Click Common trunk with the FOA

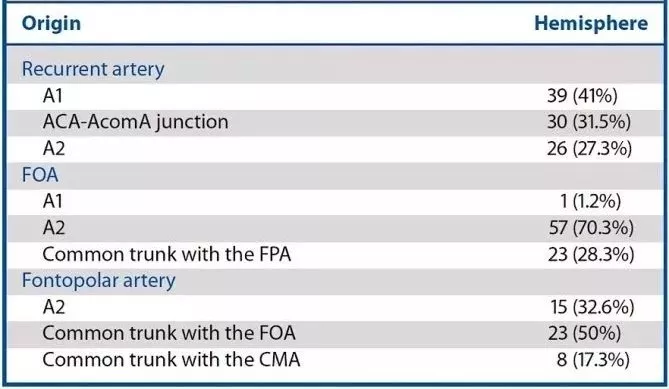click(x=169, y=333)
